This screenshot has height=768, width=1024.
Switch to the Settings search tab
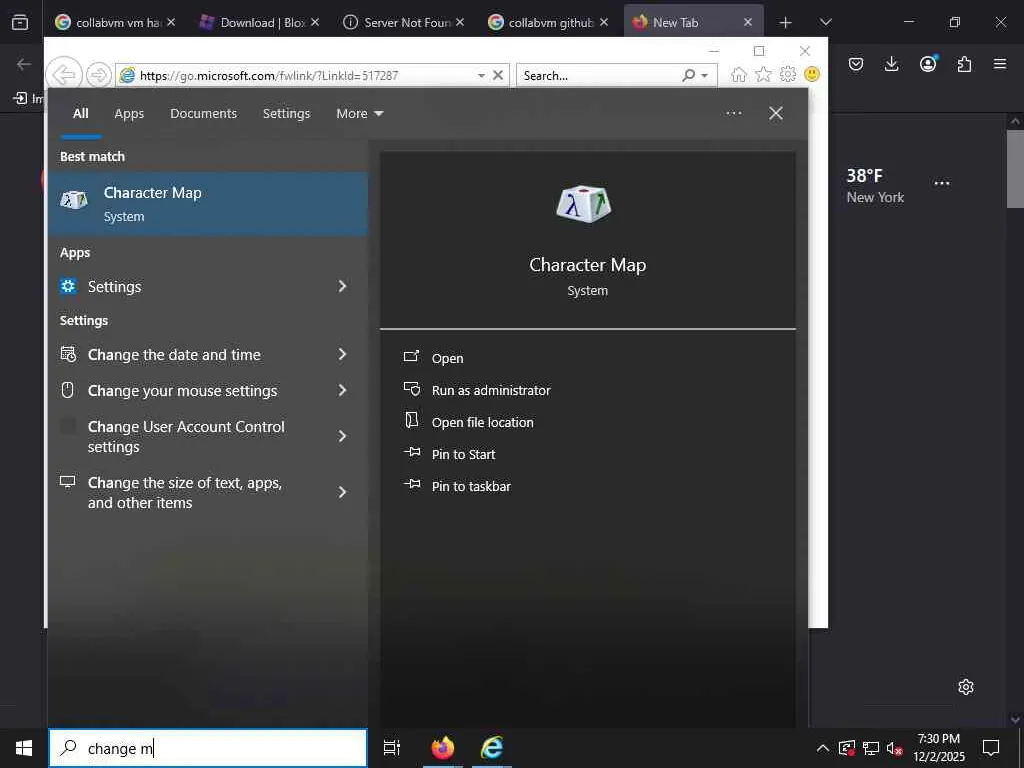tap(286, 114)
